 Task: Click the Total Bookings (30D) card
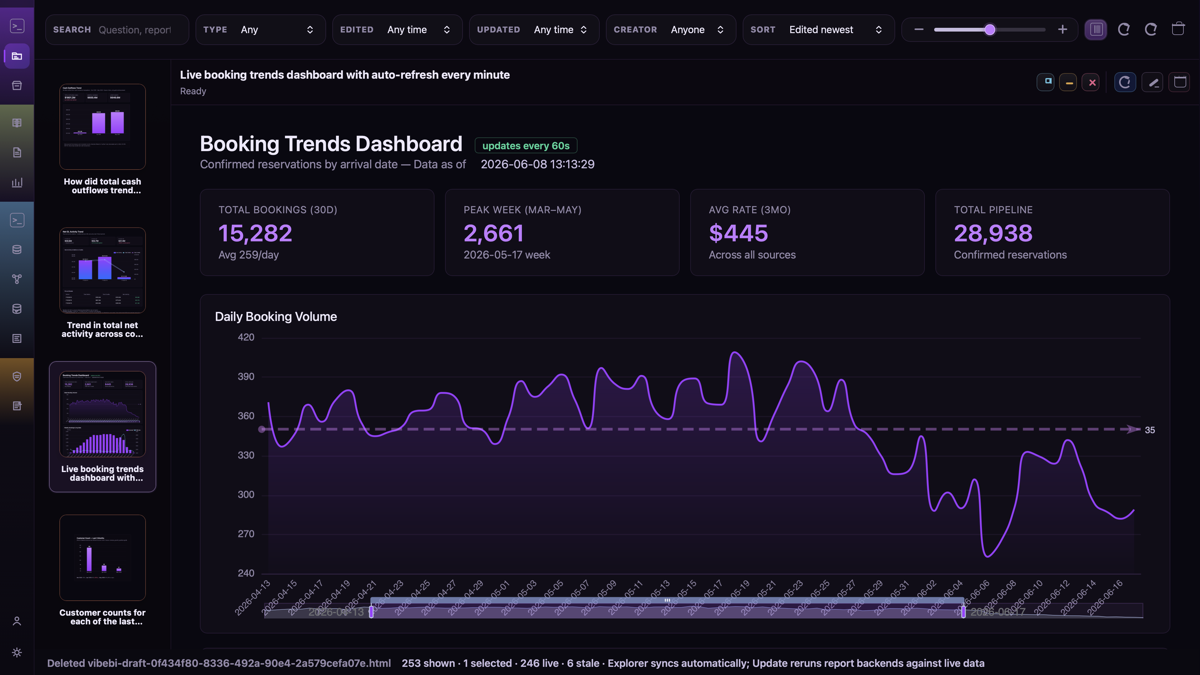(317, 232)
